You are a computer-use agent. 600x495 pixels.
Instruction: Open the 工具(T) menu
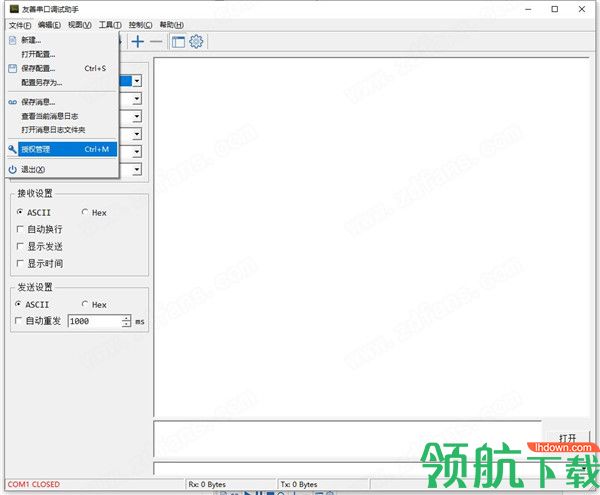point(110,25)
